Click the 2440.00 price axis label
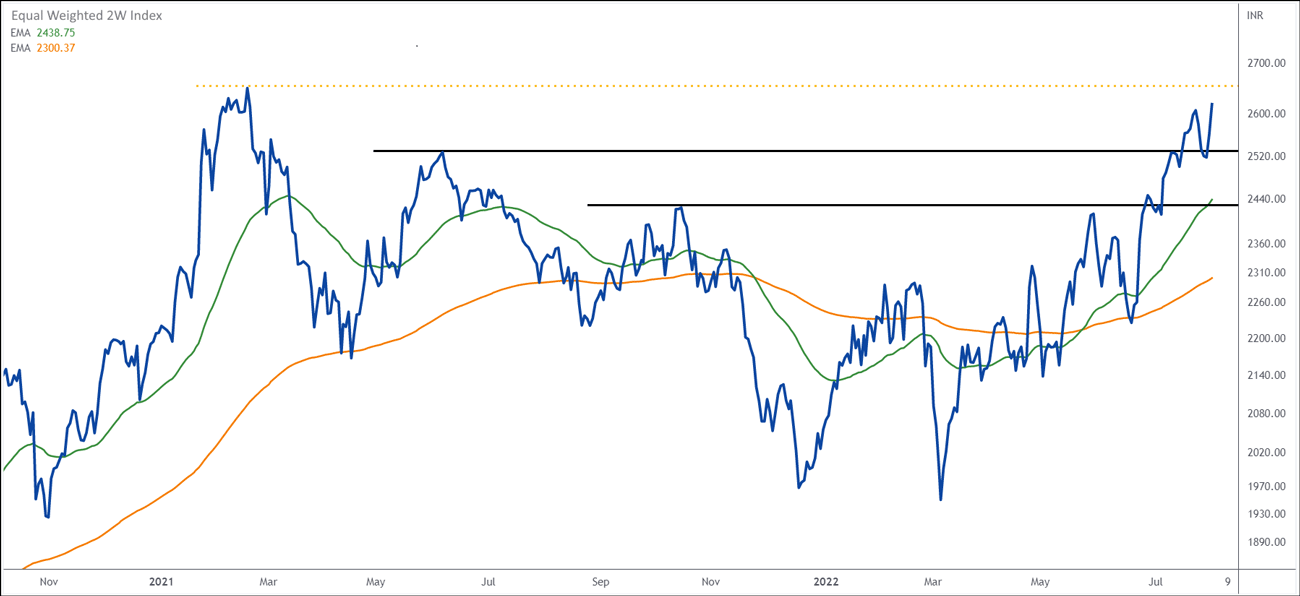The height and width of the screenshot is (596, 1300). click(1265, 199)
